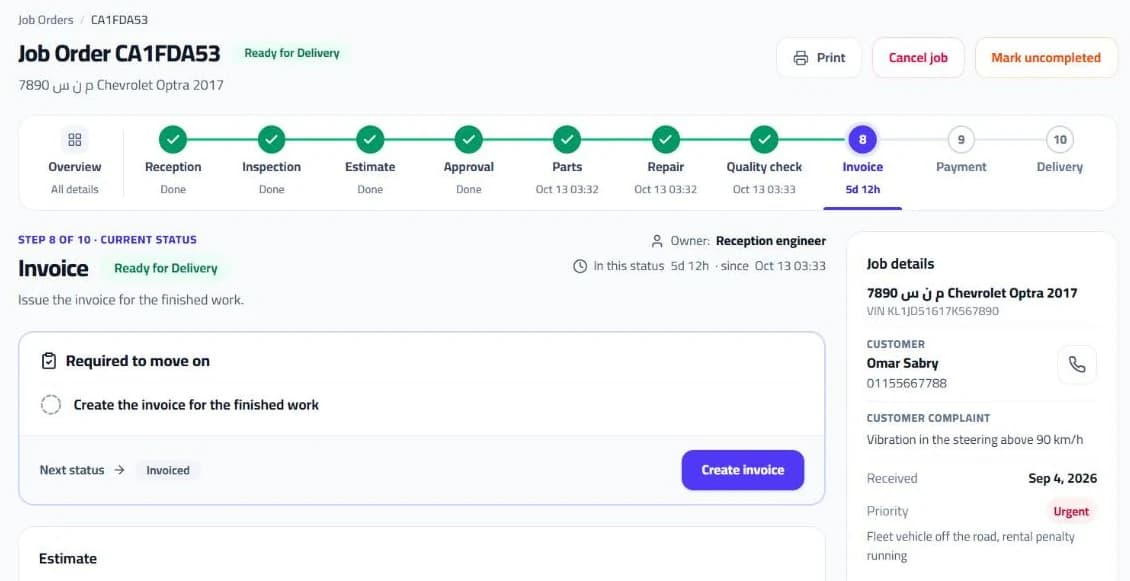Click the Ready for Delivery badge in the header

[292, 53]
